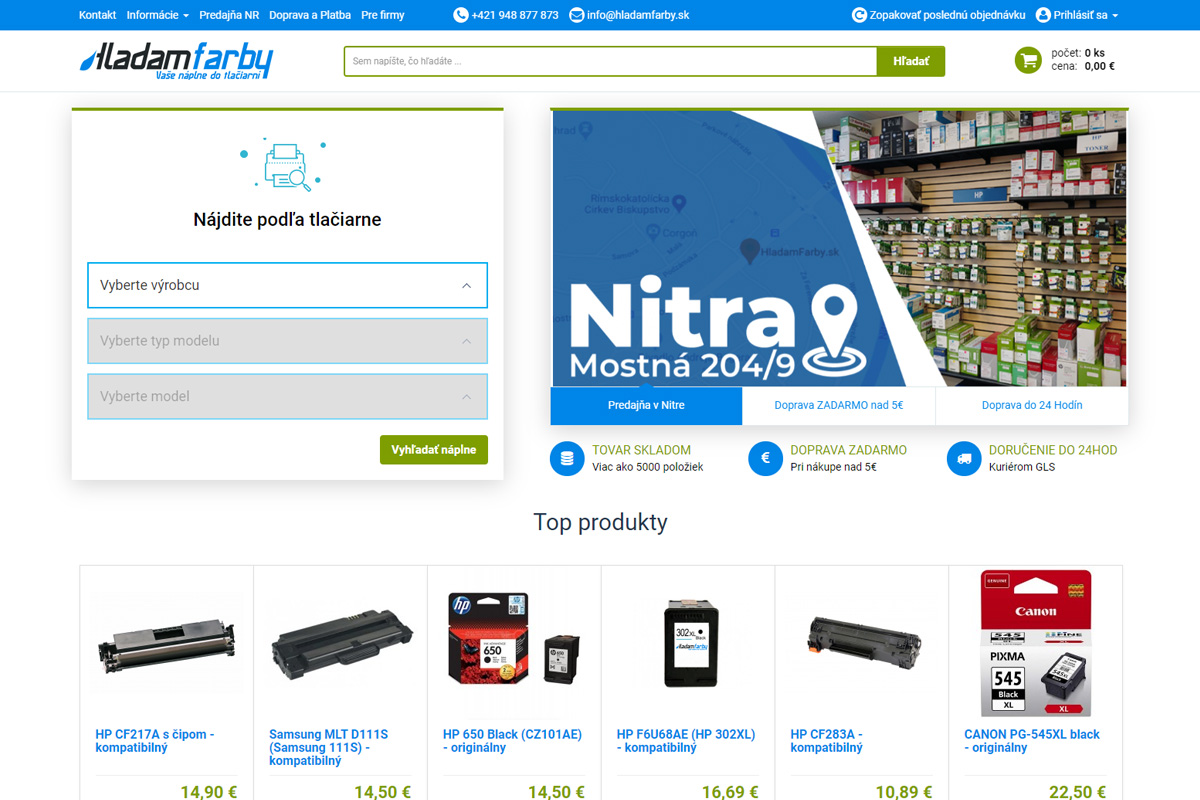The image size is (1200, 800).
Task: Click the cart summary počet 0 ks
Action: coord(1078,53)
